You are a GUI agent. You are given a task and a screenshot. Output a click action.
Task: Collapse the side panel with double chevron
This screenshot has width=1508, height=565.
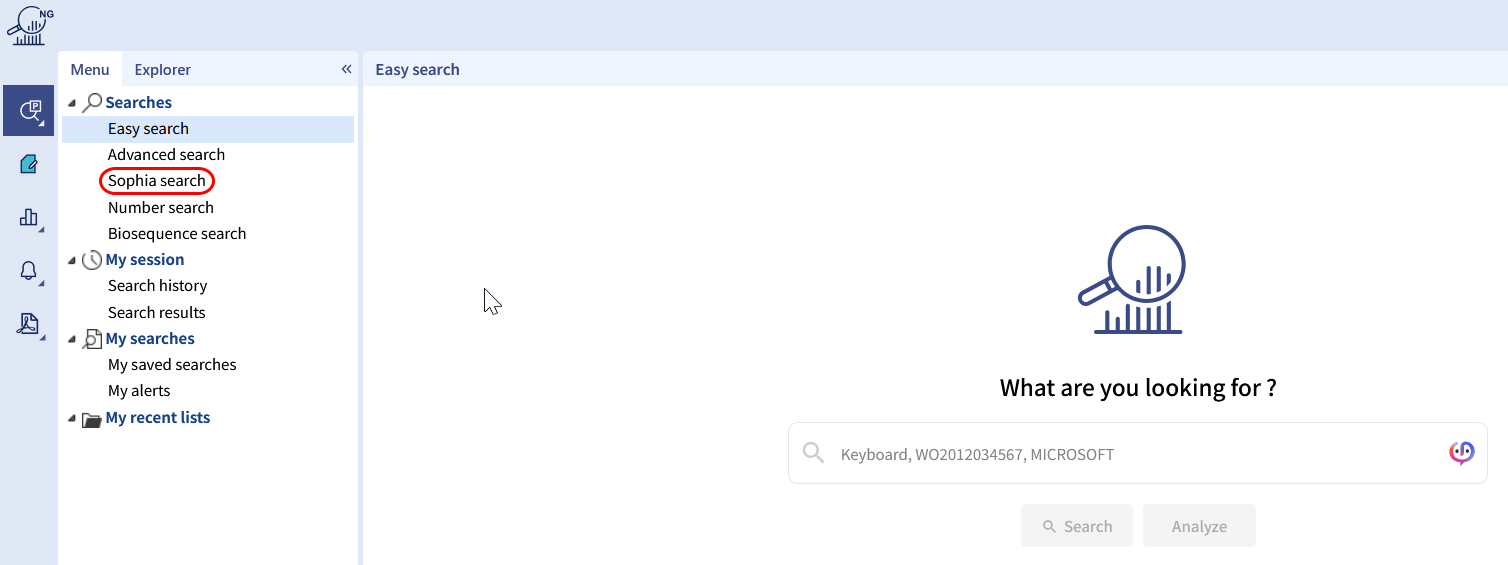[x=346, y=69]
